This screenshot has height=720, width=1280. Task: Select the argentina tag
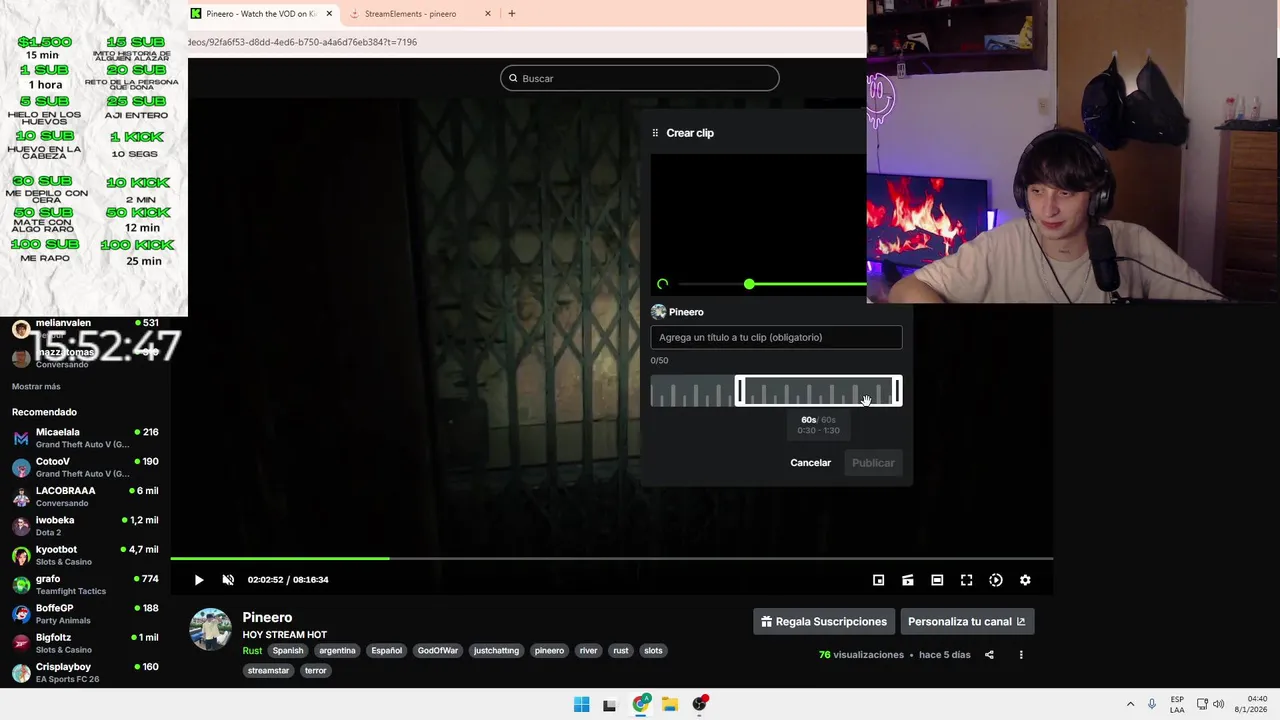(337, 651)
